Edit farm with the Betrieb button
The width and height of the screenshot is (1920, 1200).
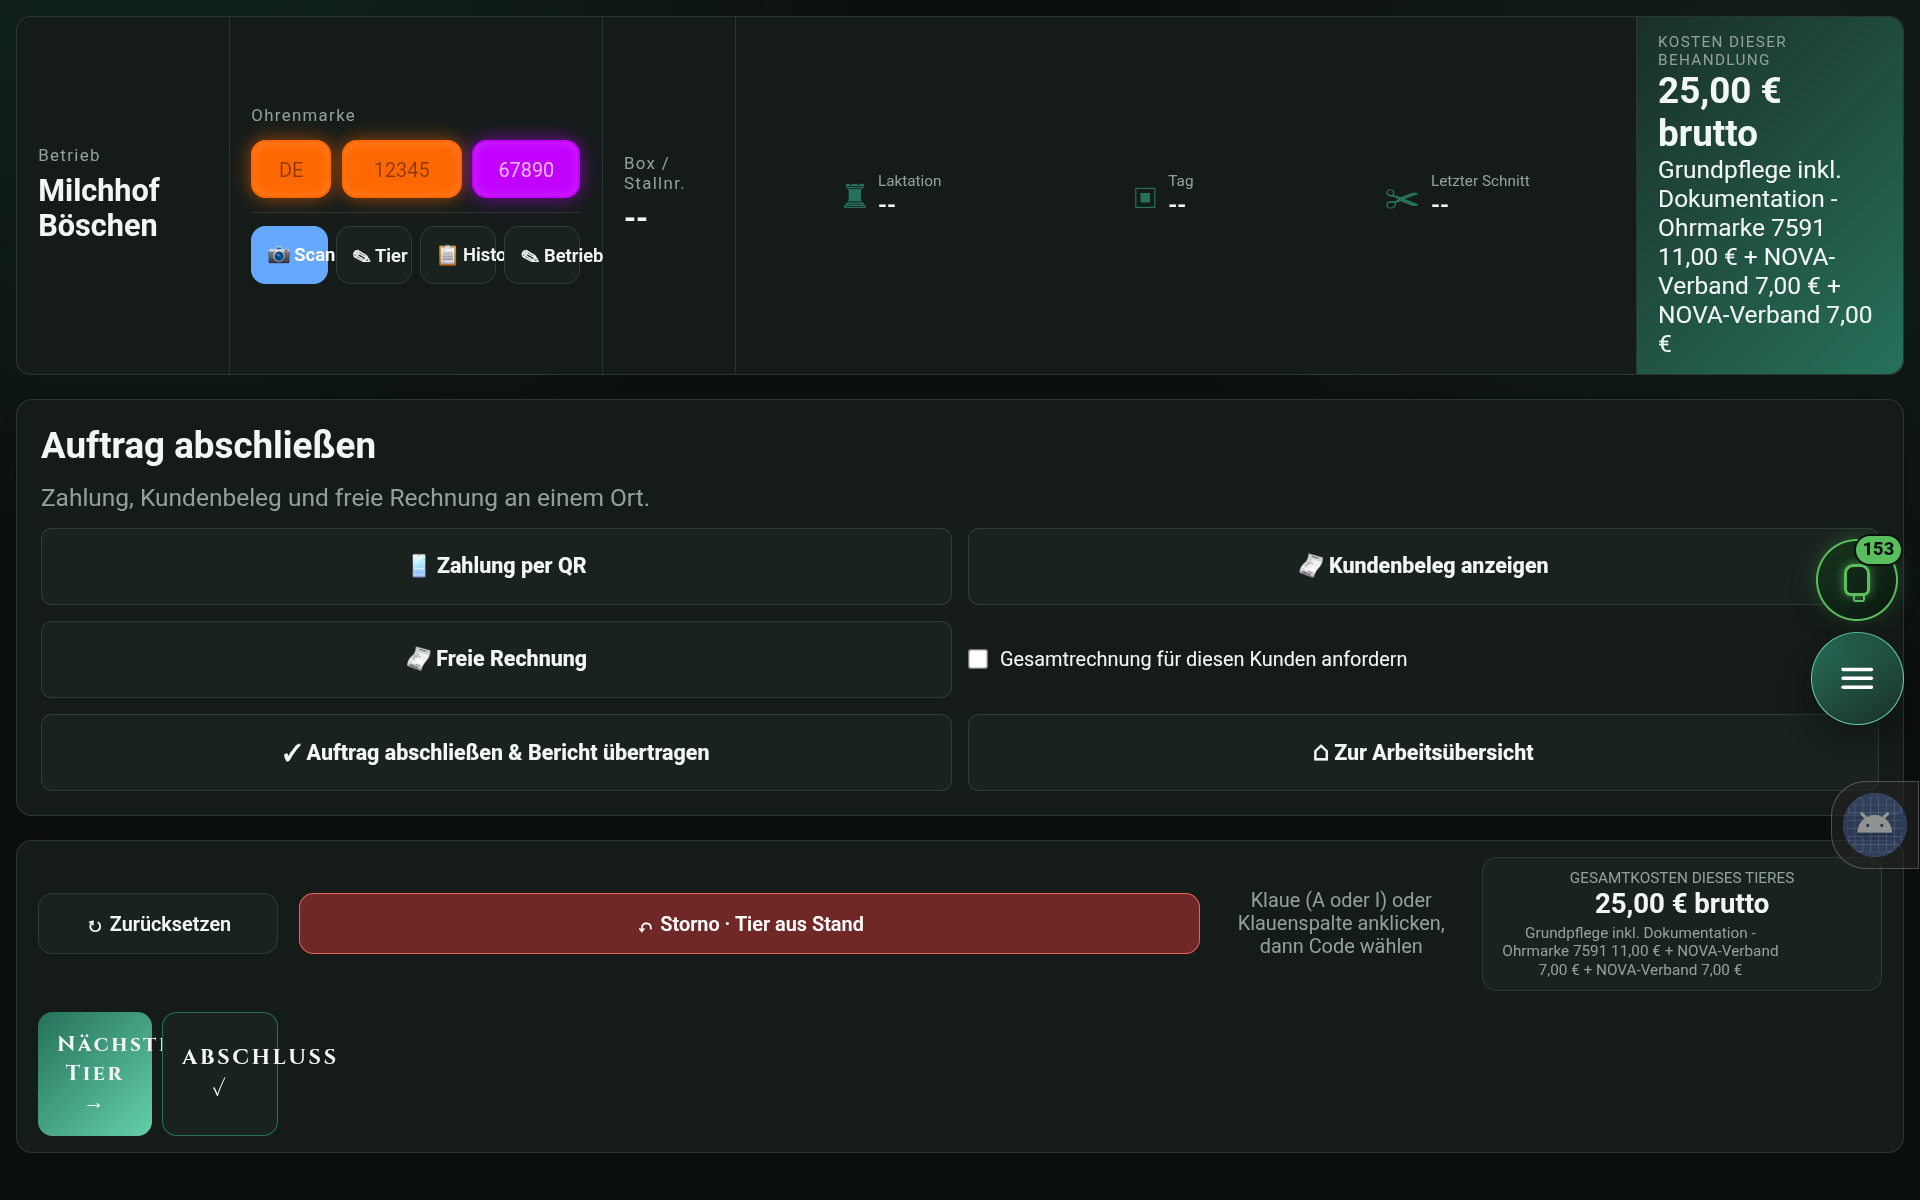point(542,255)
